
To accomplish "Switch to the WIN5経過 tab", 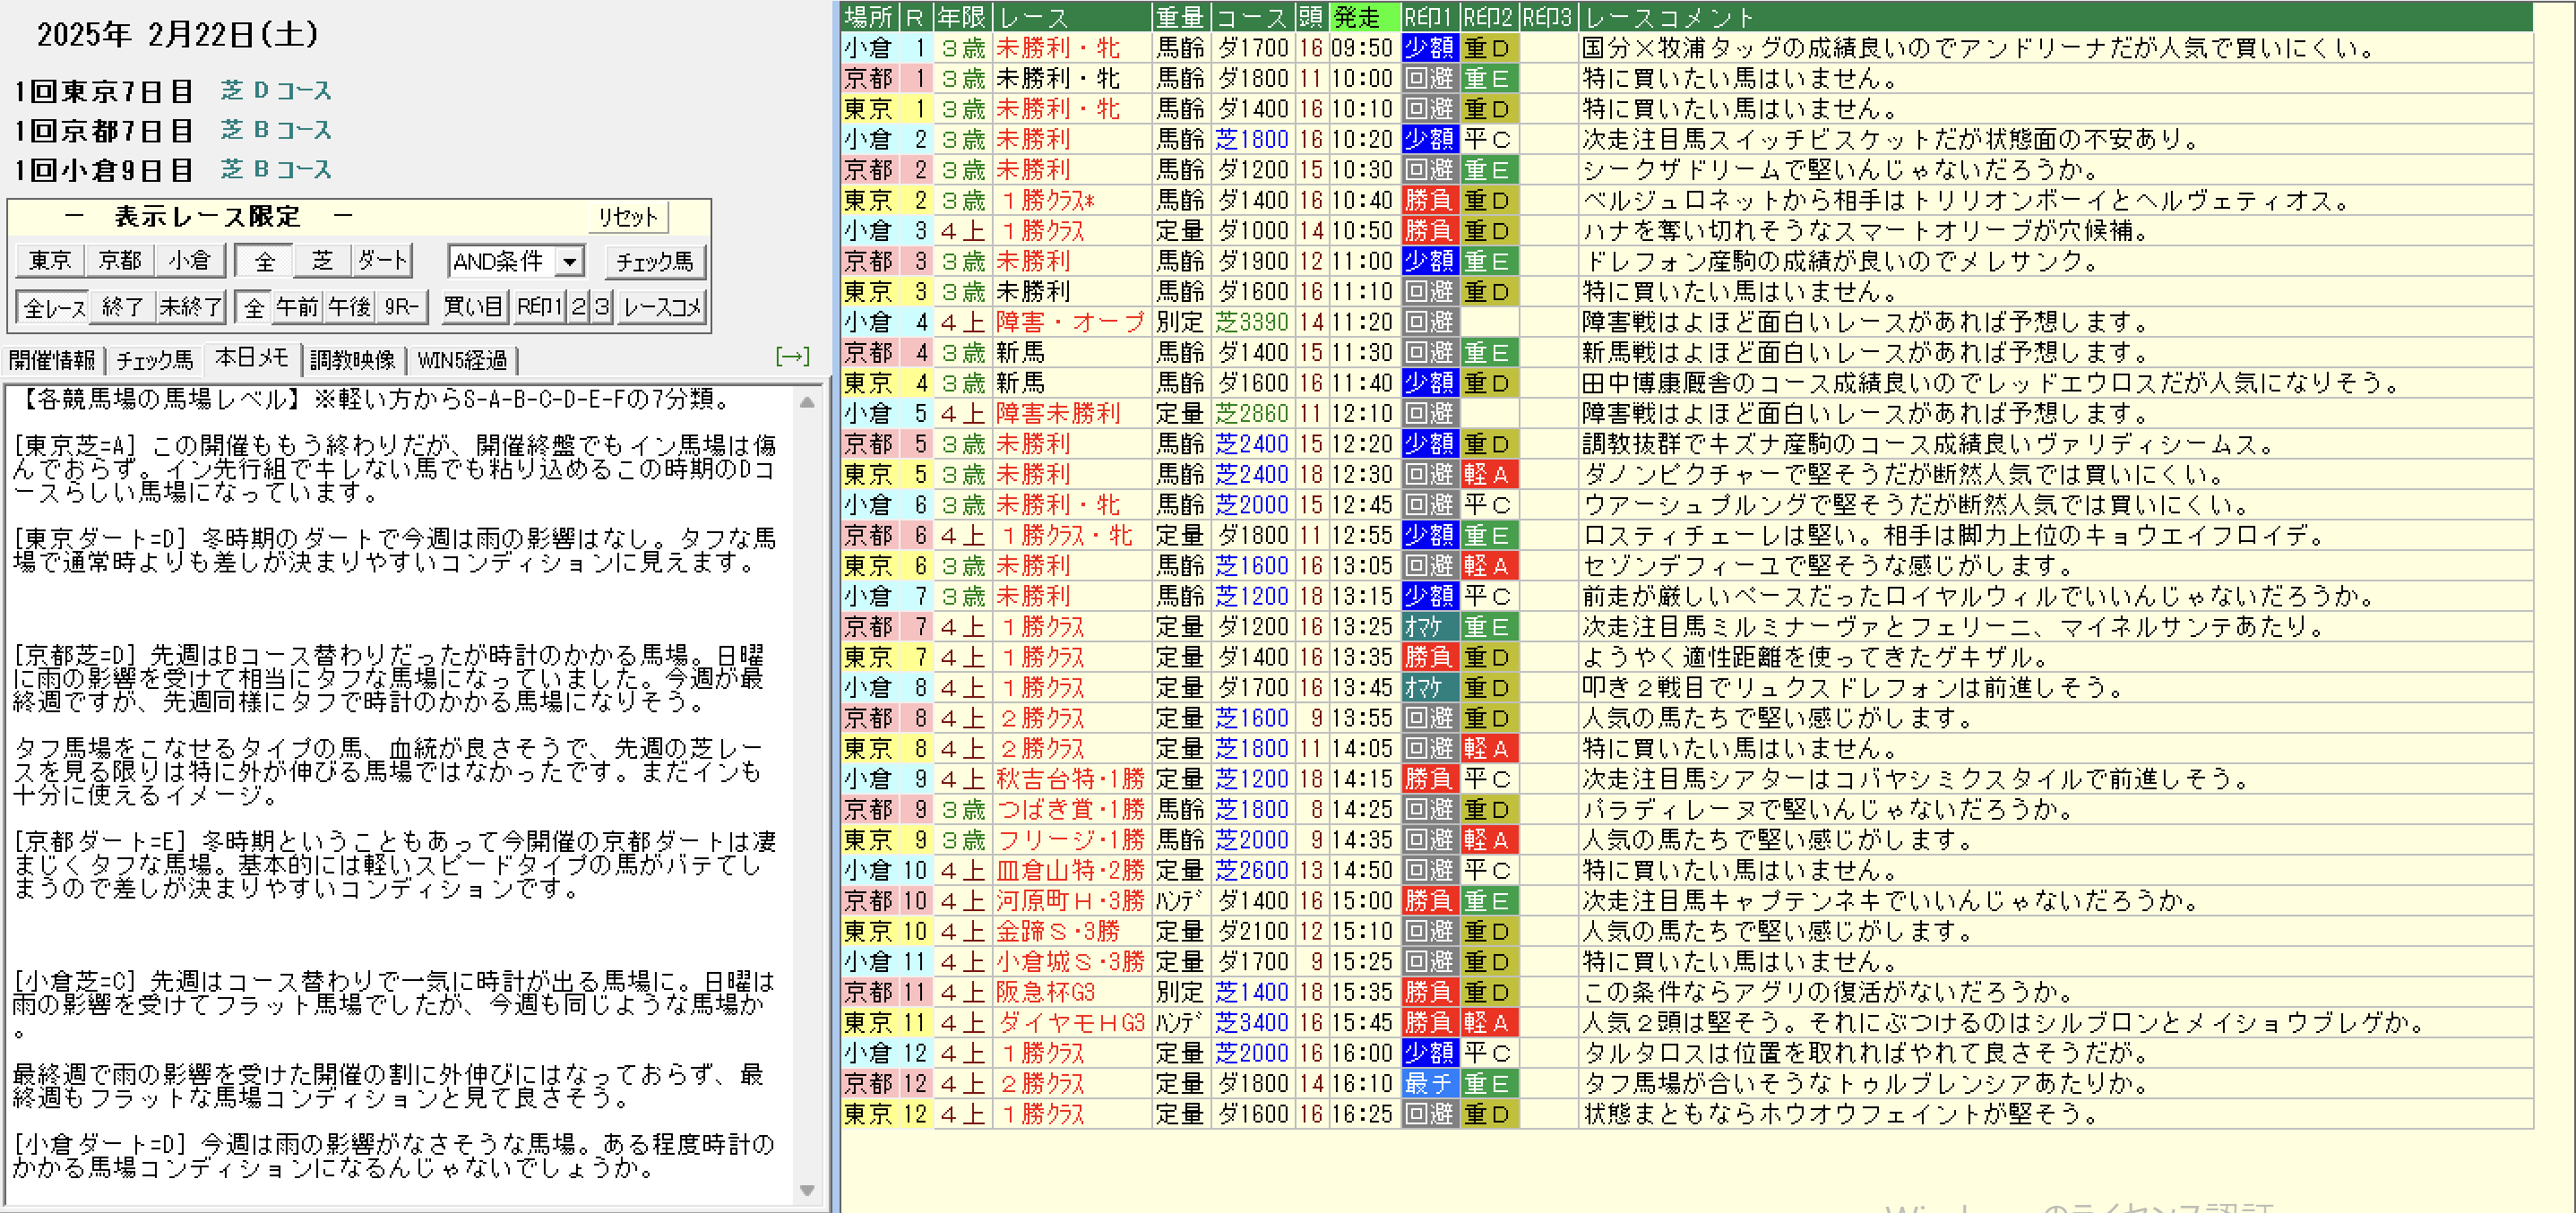I will pos(462,360).
